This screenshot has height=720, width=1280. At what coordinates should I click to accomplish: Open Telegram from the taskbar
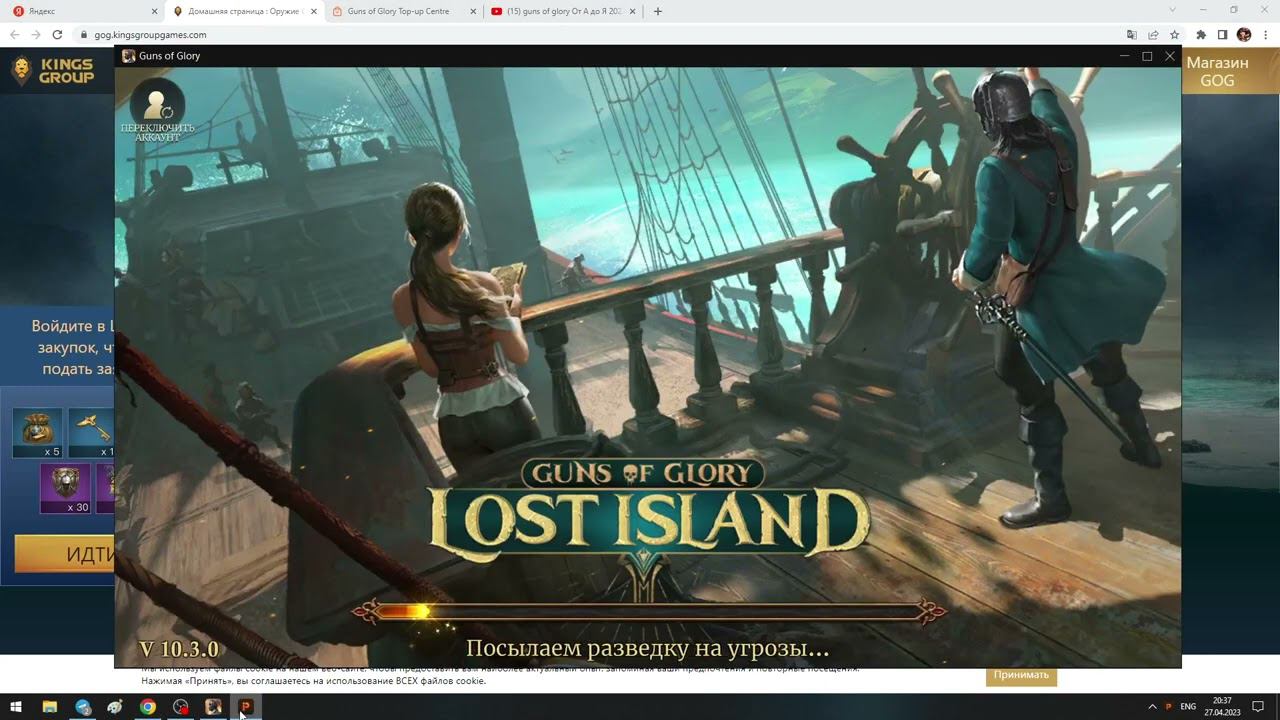(83, 706)
